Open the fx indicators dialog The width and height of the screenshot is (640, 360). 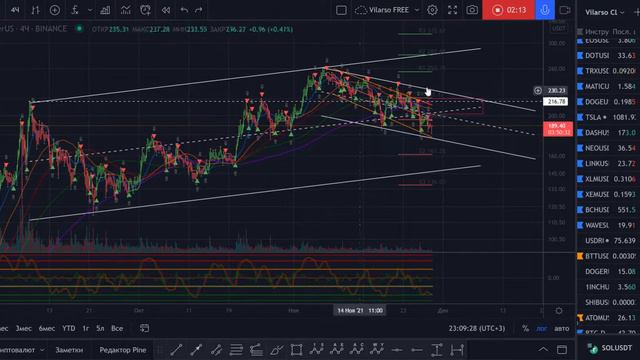click(x=75, y=10)
